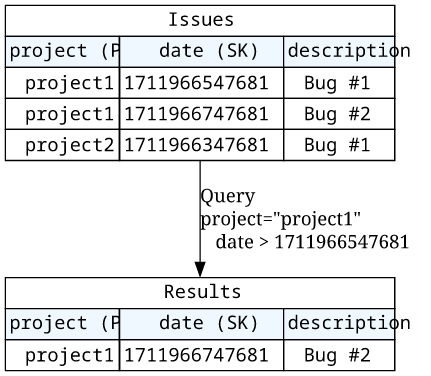Click the project="project1" query condition text

(x=281, y=219)
